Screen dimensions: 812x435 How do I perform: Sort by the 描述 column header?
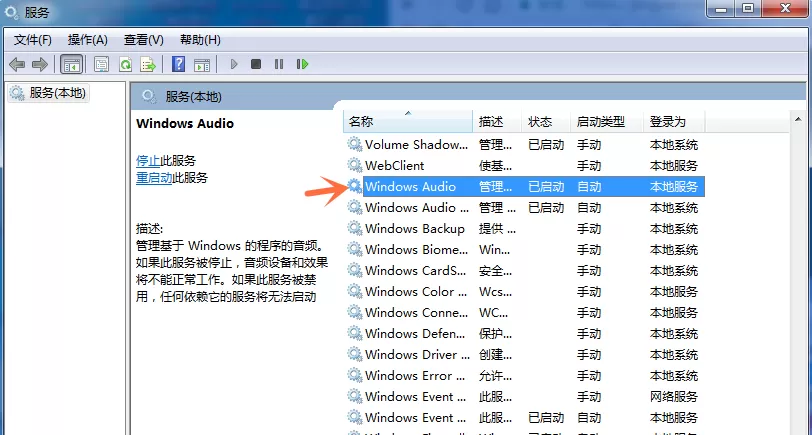tap(497, 122)
